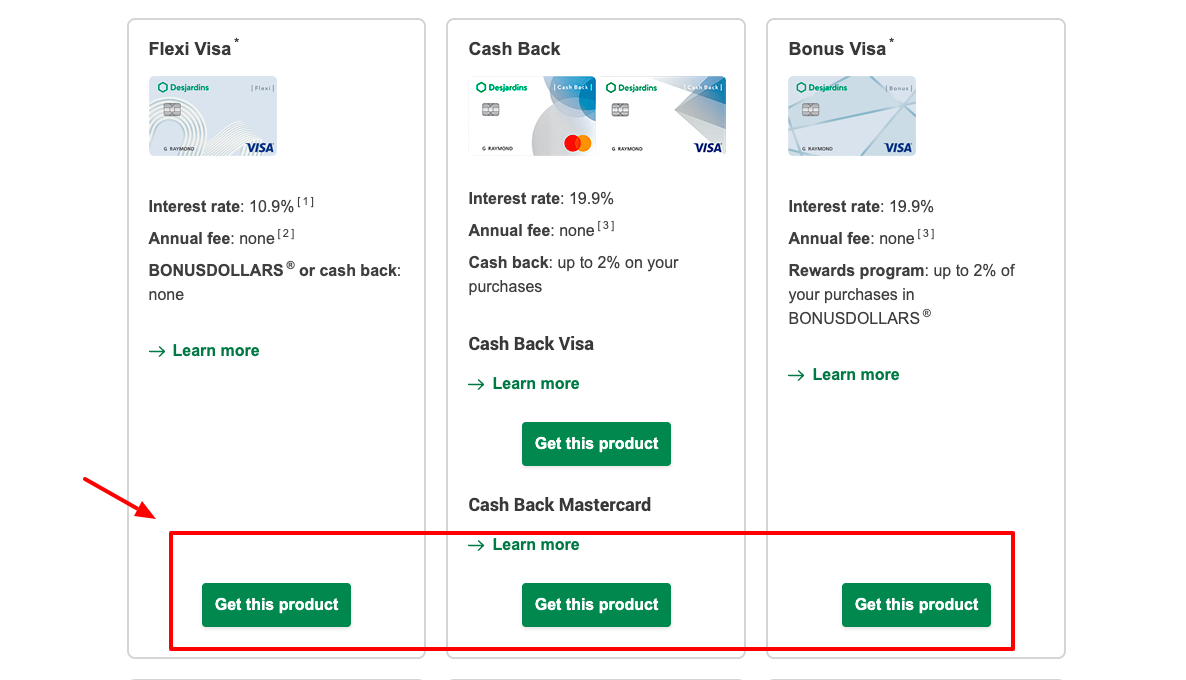Click the green arrow beside Flexi Visa's Learn more
The image size is (1186, 680).
tap(158, 351)
